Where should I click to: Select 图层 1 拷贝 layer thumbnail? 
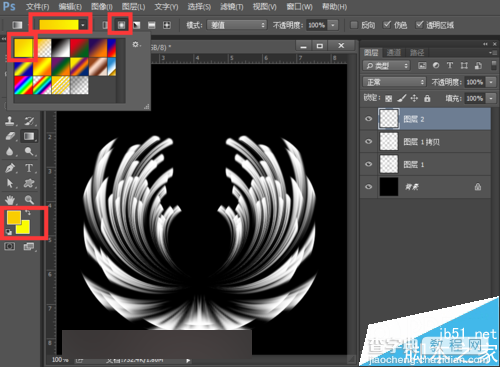click(x=389, y=141)
